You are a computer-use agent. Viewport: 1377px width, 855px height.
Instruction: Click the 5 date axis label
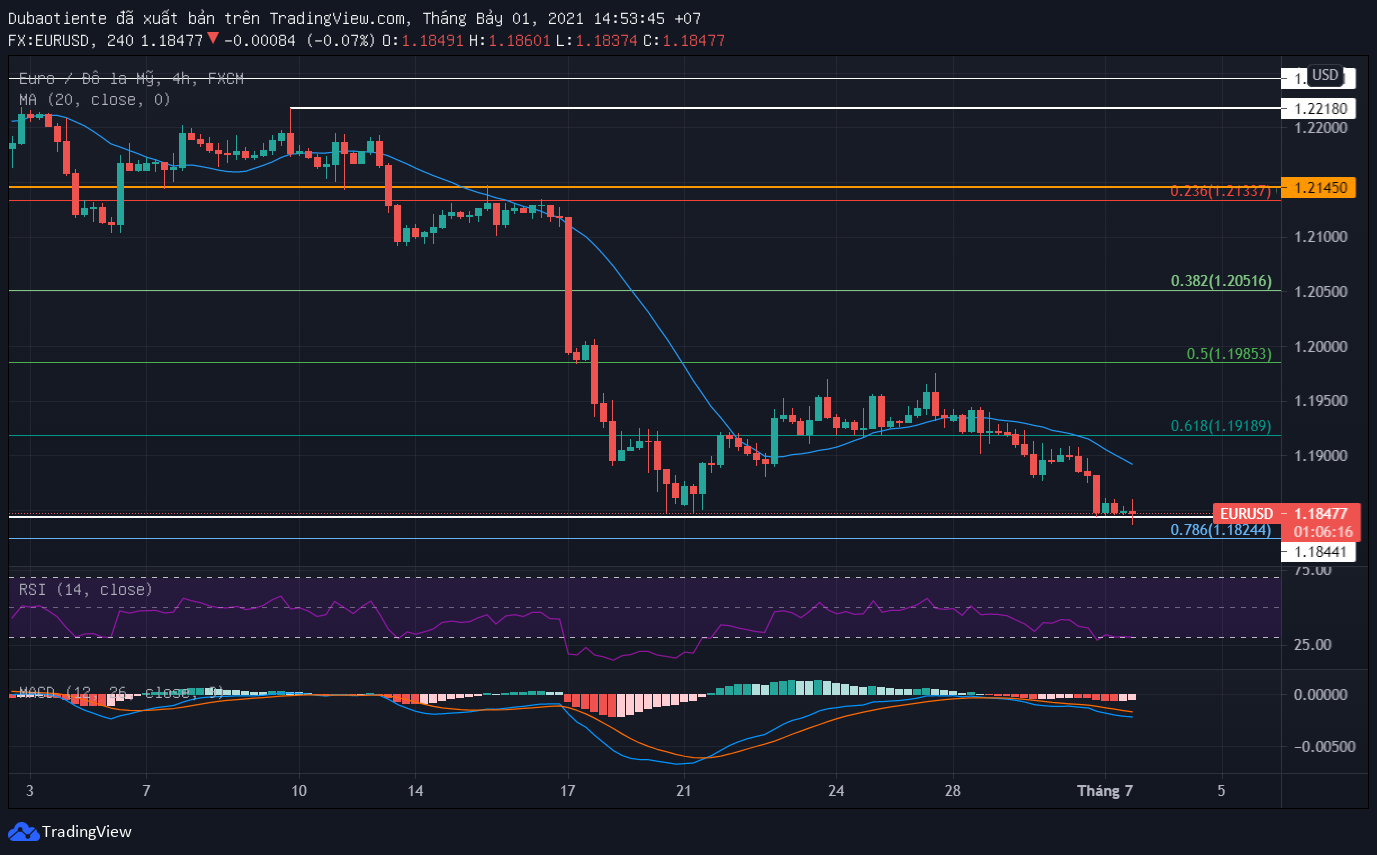coord(1221,791)
